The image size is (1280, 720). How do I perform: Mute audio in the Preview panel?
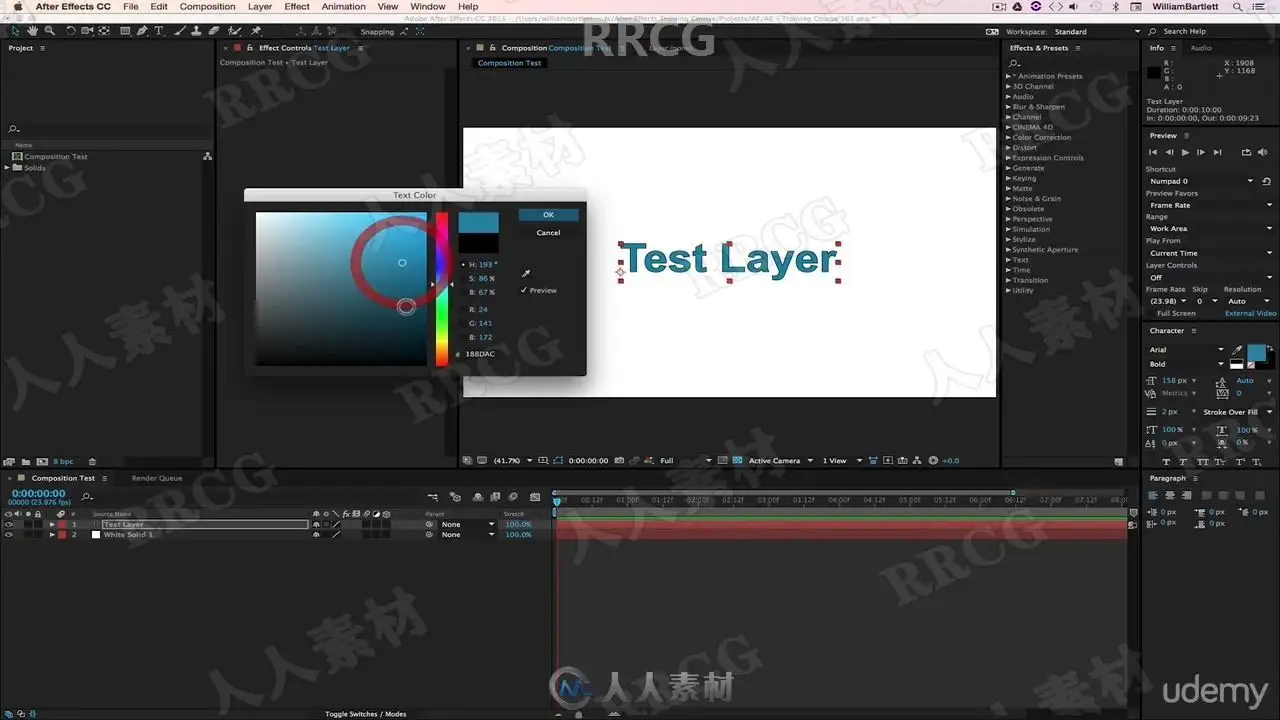(1263, 152)
